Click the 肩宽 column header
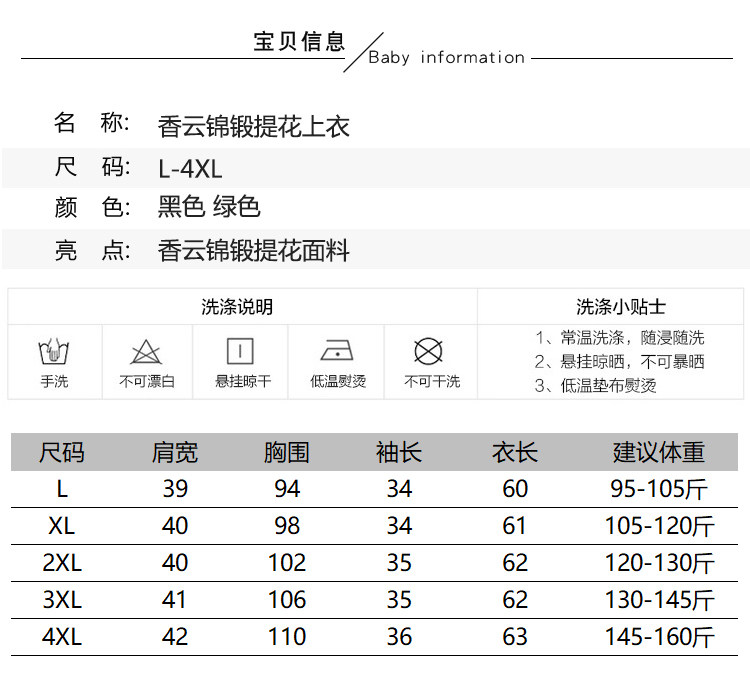The width and height of the screenshot is (750, 679). click(175, 453)
